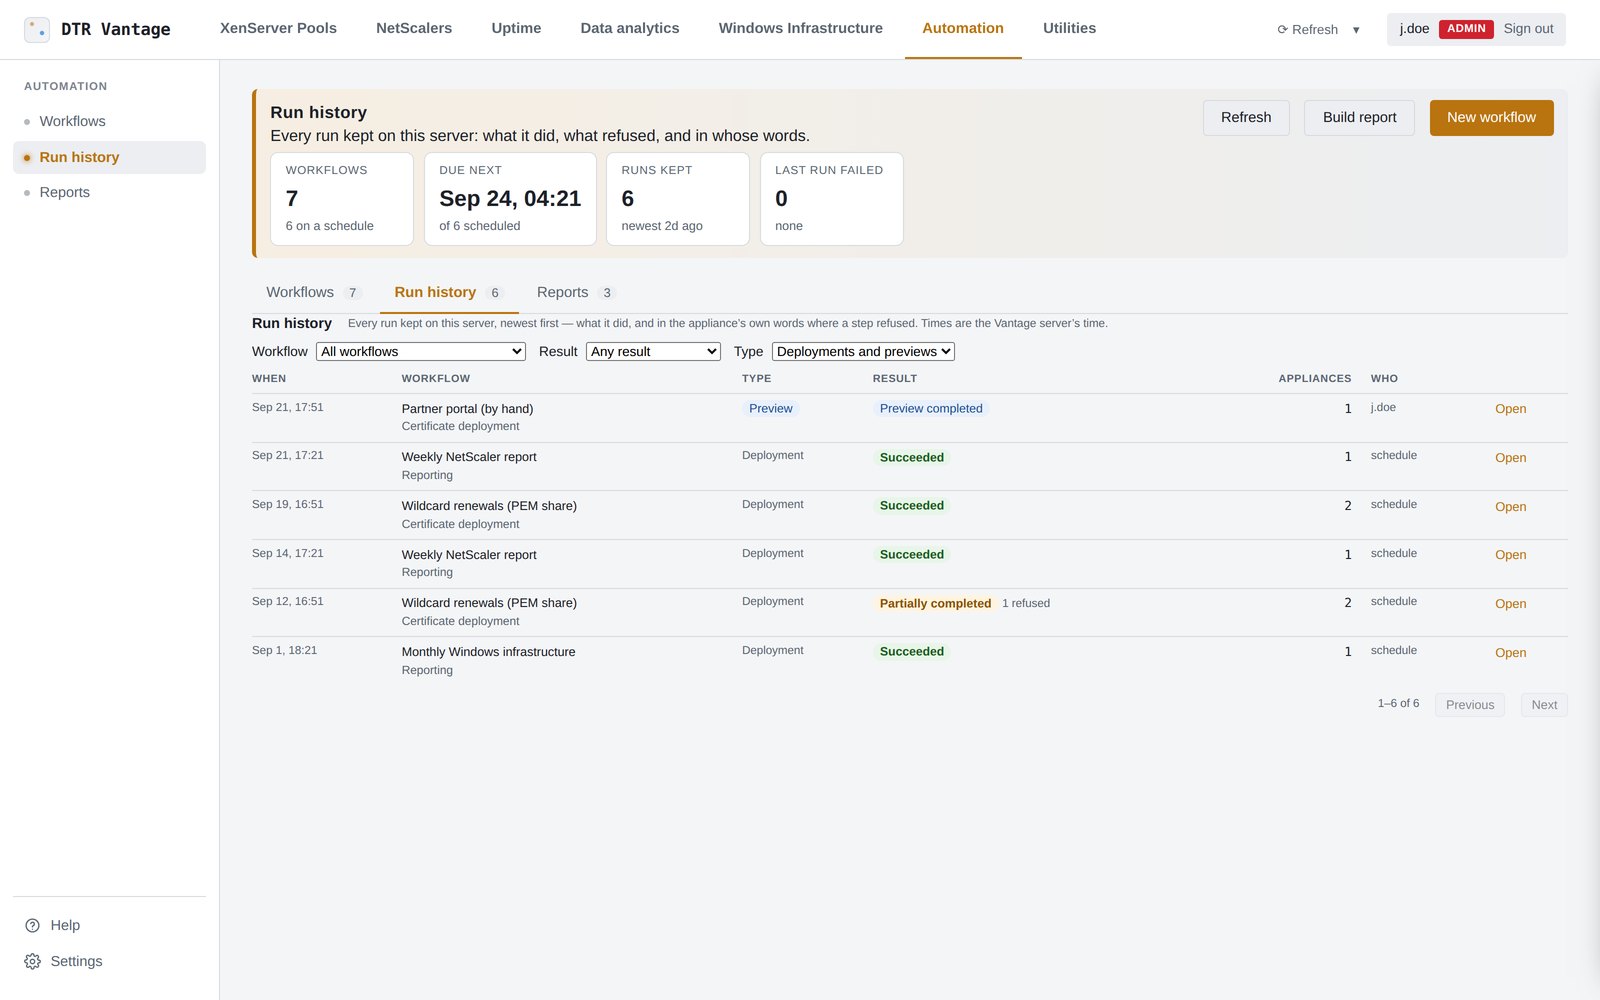Click the Next page button
Viewport: 1600px width, 1000px height.
coord(1544,705)
